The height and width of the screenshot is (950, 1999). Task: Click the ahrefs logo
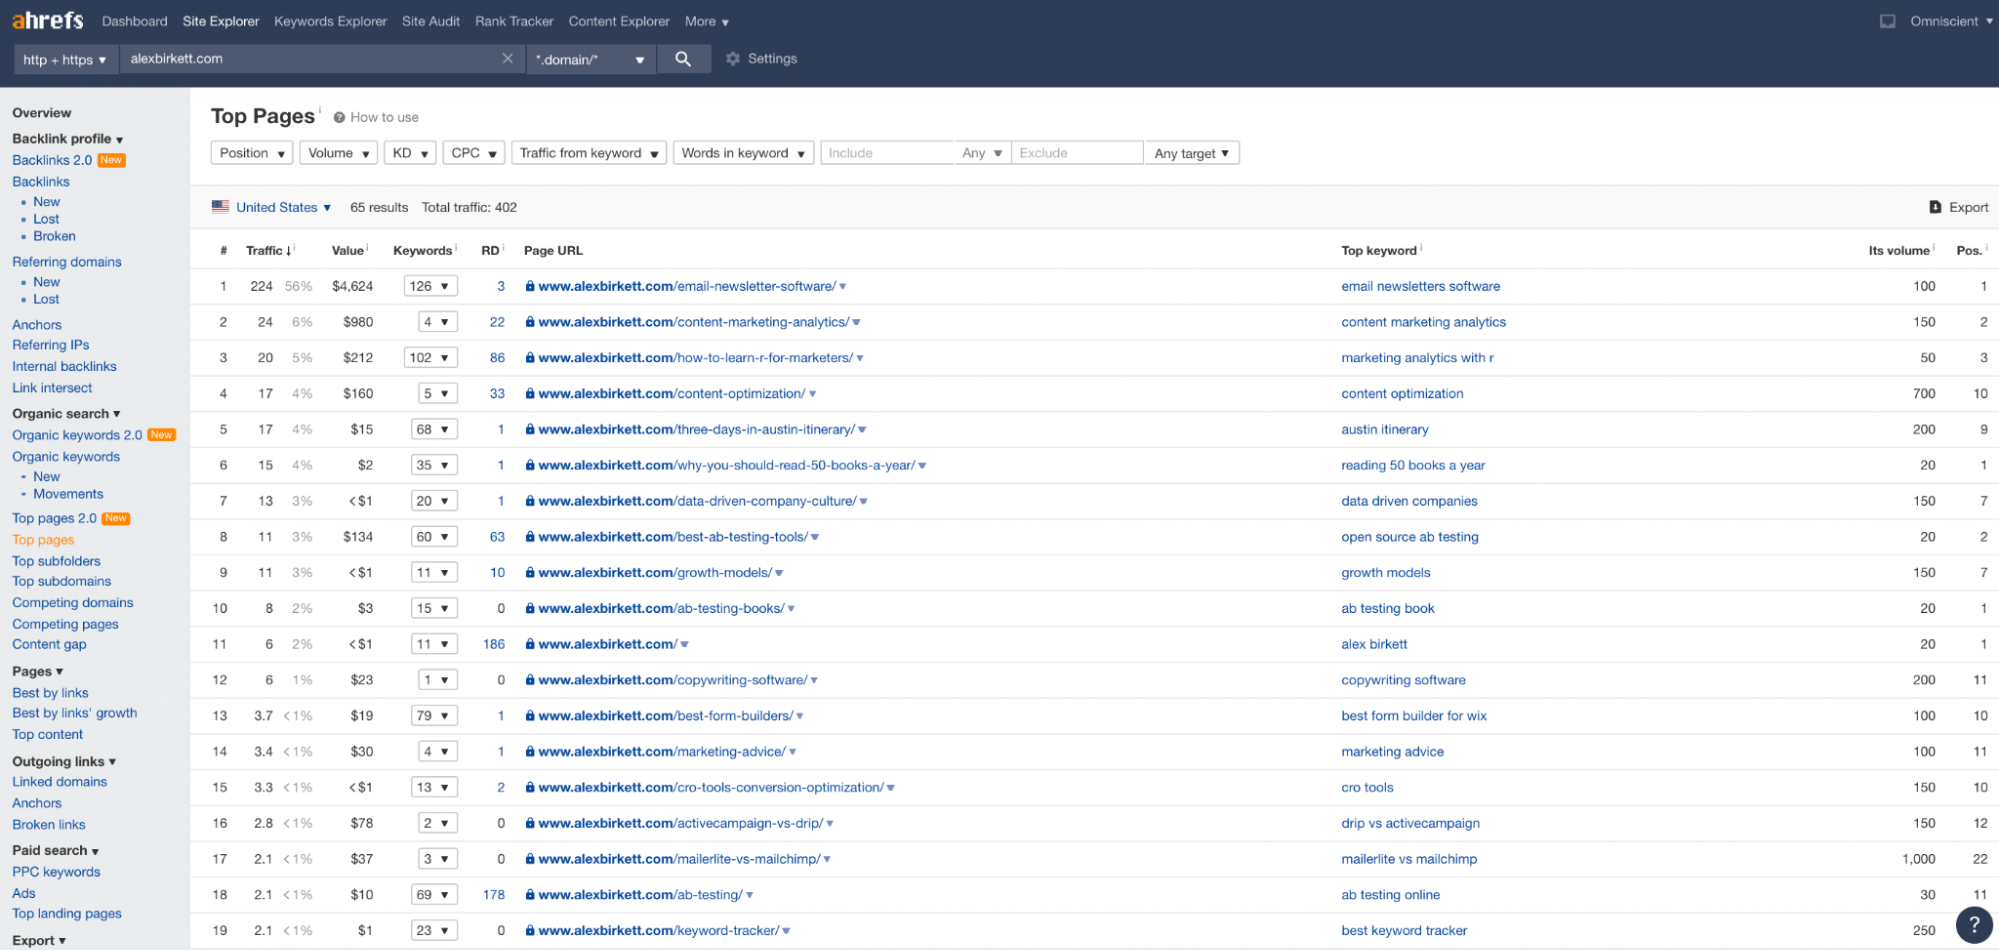click(x=46, y=19)
